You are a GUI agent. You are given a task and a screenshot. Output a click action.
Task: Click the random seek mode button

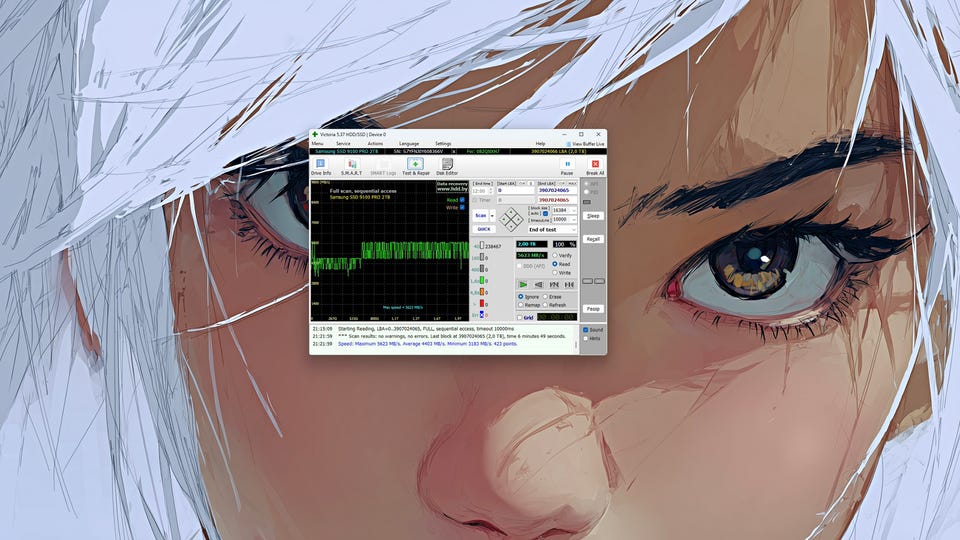point(569,285)
